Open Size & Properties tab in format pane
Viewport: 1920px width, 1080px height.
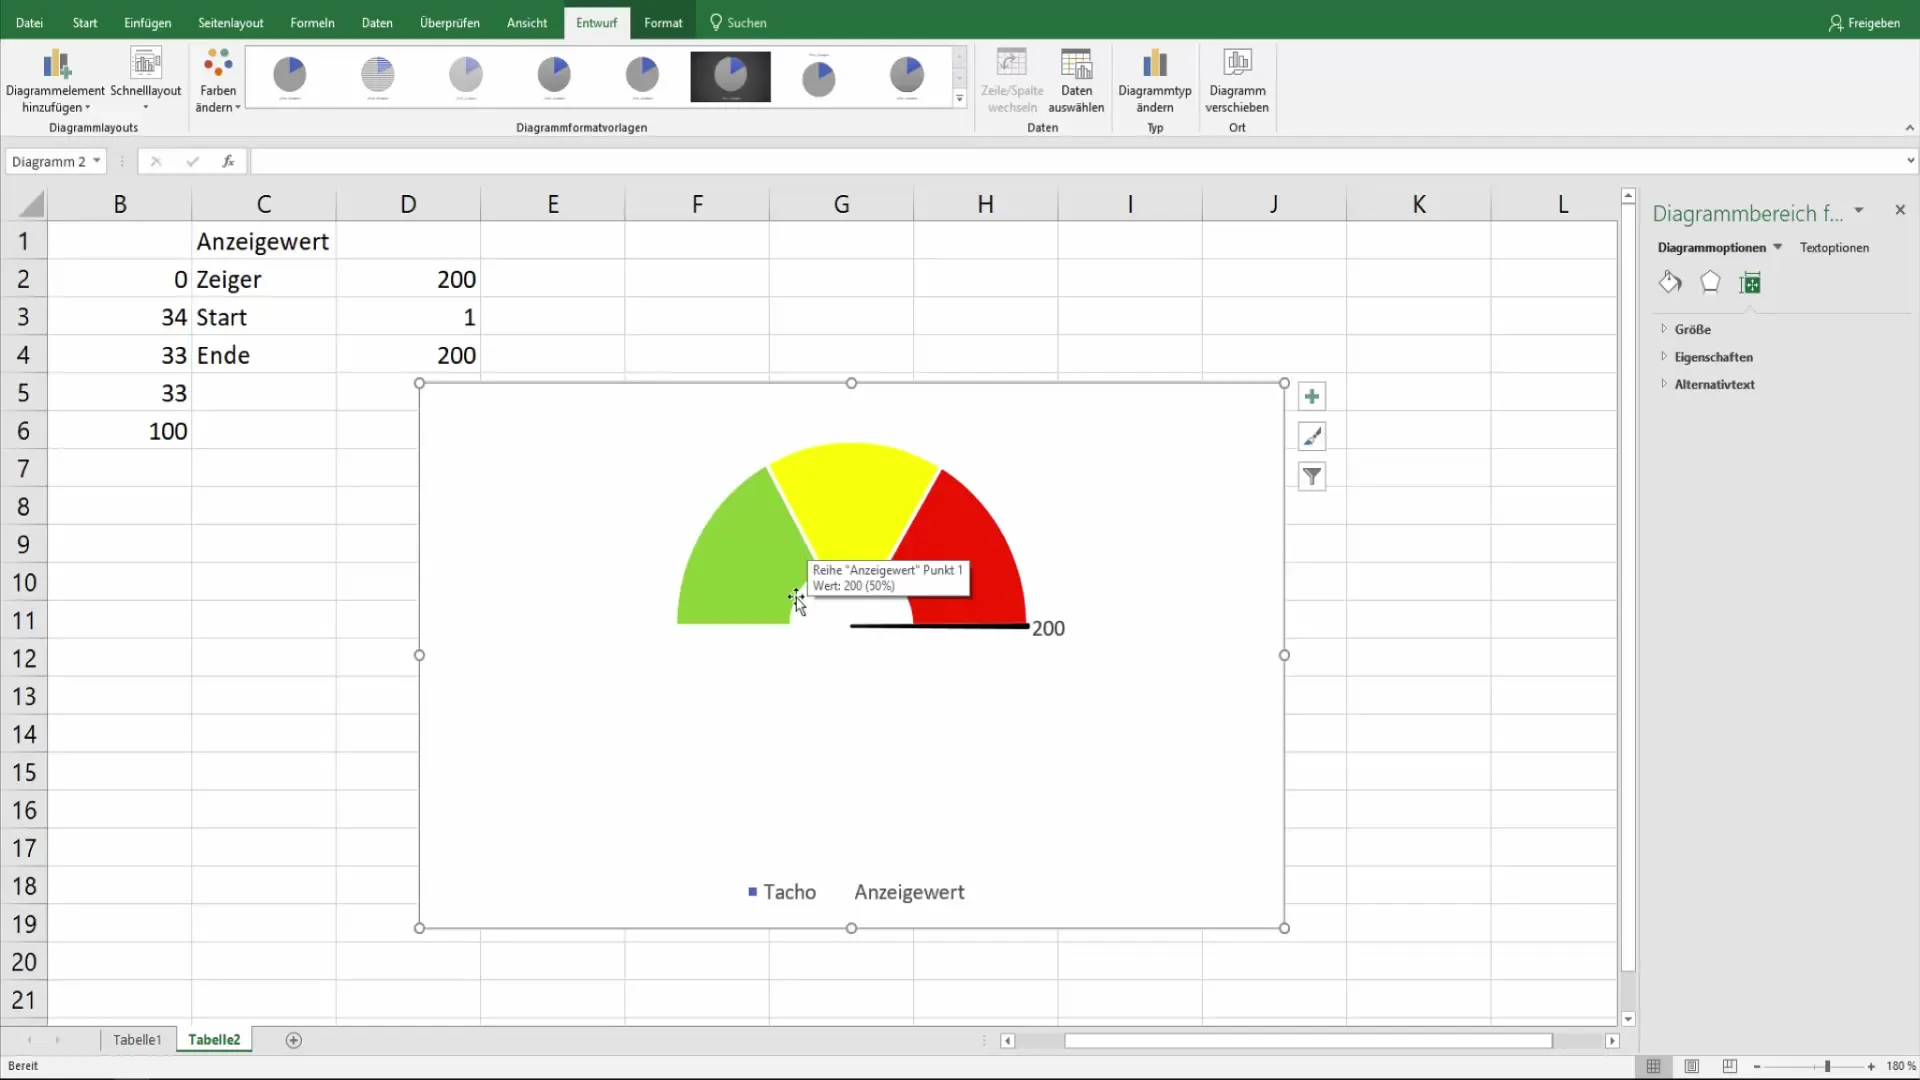[x=1750, y=283]
